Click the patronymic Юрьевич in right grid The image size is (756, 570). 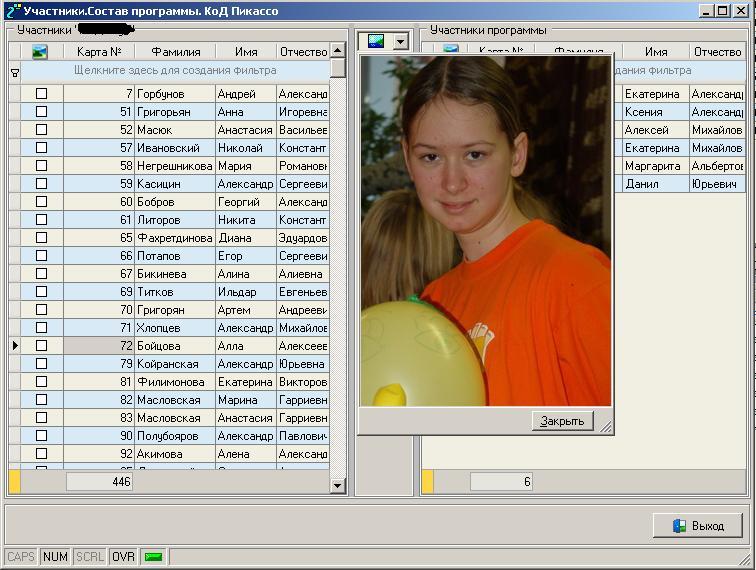(x=717, y=183)
